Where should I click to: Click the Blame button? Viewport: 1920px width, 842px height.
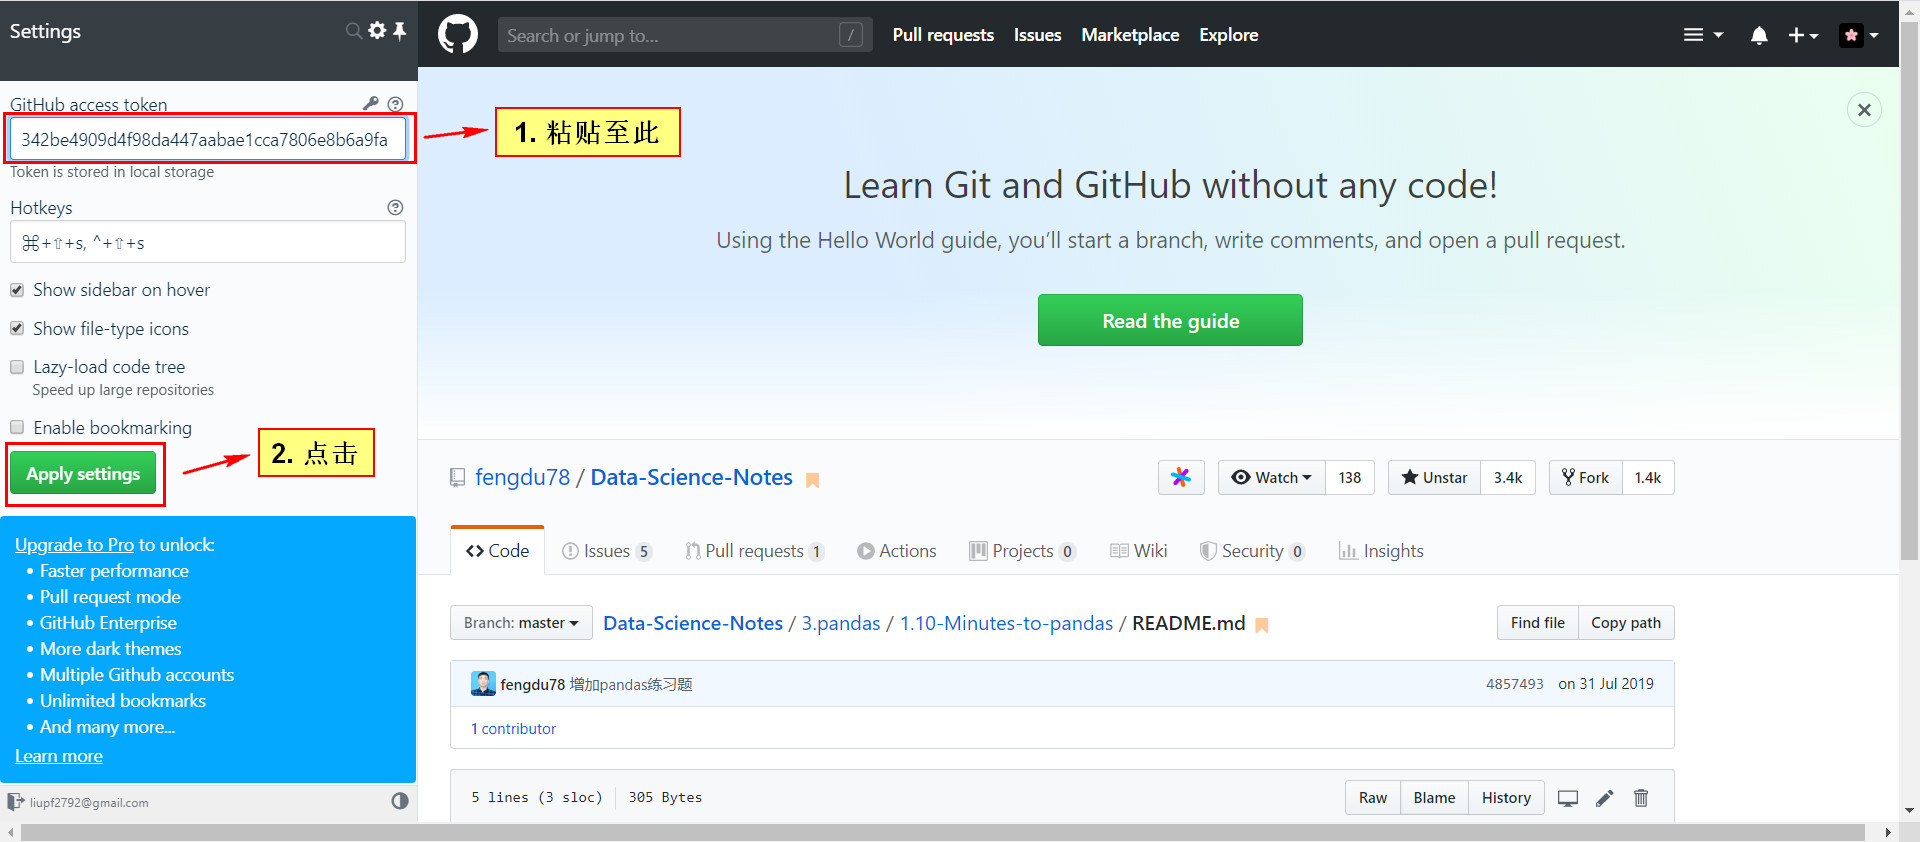pyautogui.click(x=1434, y=798)
